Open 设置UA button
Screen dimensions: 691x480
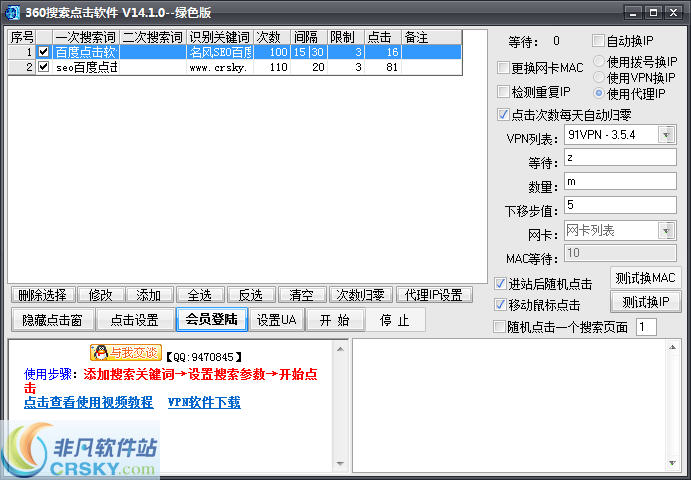point(277,320)
